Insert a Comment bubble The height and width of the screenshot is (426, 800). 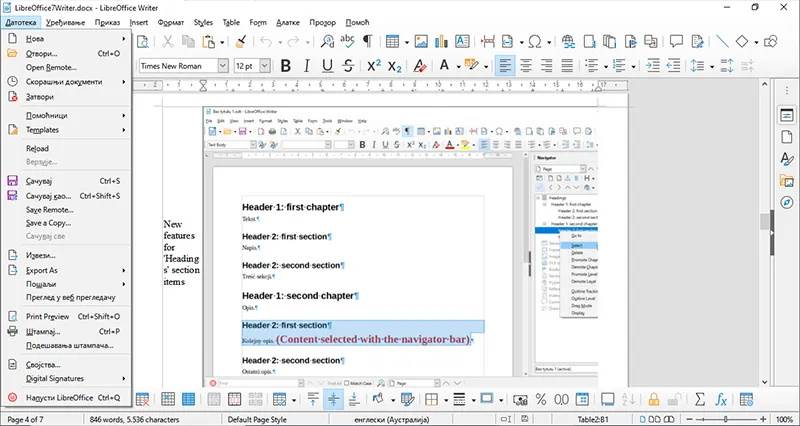(x=677, y=41)
